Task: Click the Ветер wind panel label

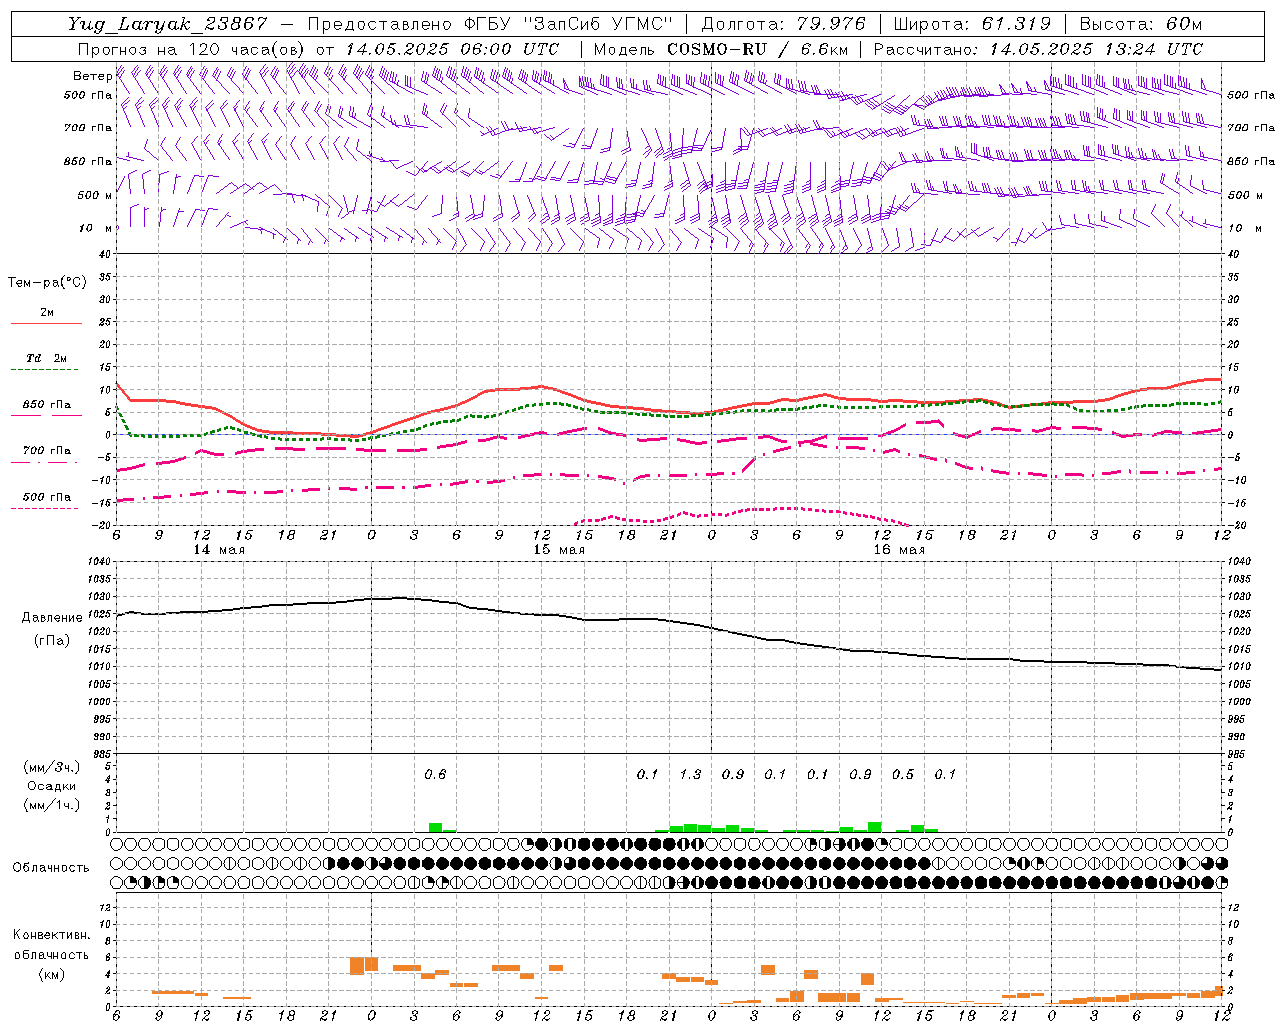Action: pyautogui.click(x=92, y=76)
